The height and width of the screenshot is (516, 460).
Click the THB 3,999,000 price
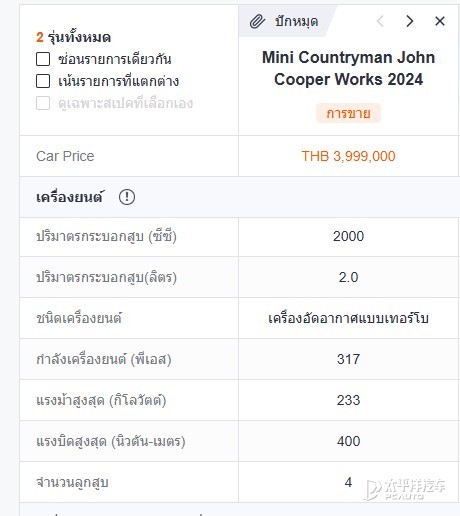click(x=348, y=156)
